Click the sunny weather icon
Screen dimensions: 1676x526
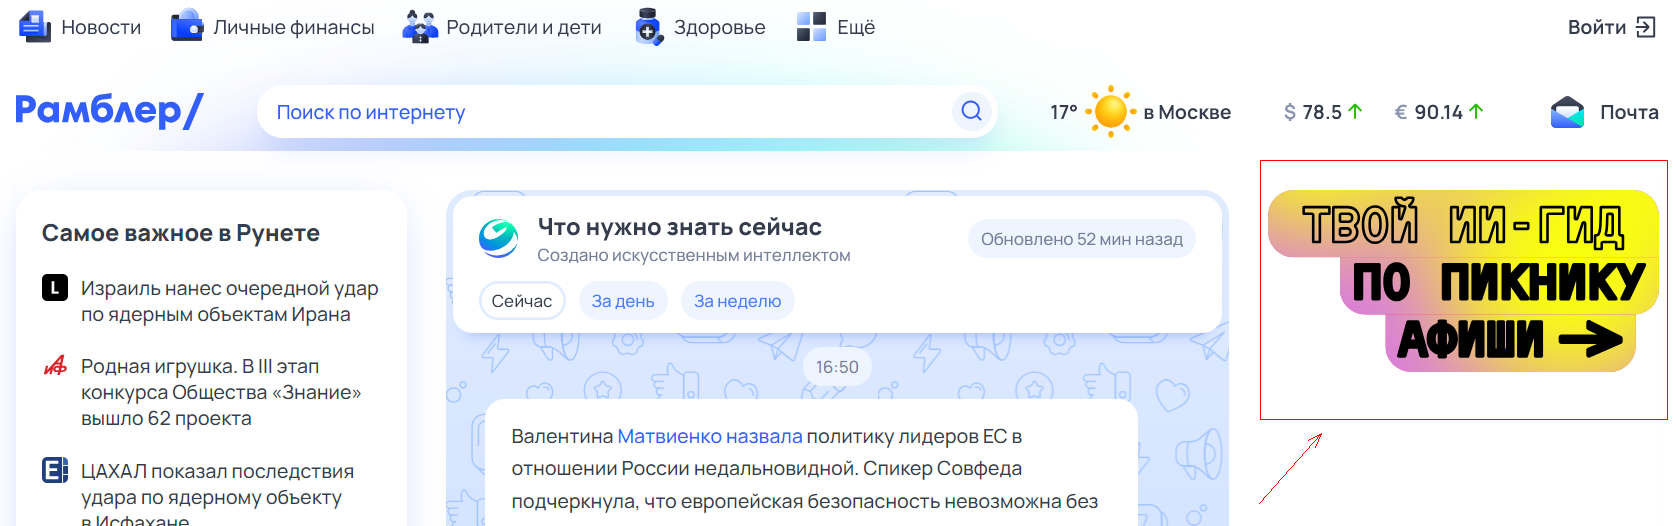point(1110,111)
